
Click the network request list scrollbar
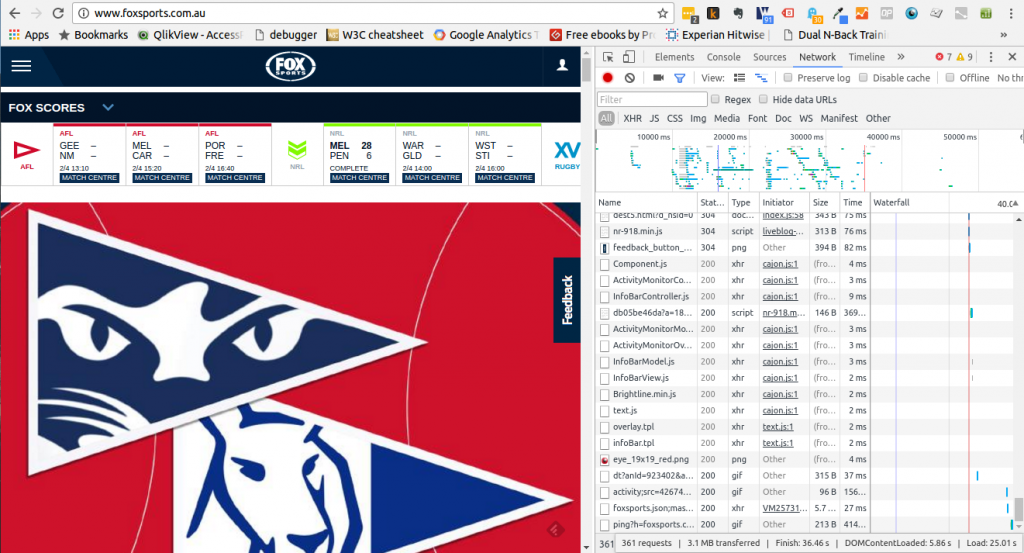tap(1018, 509)
